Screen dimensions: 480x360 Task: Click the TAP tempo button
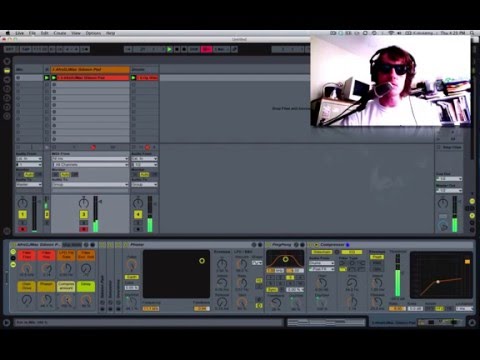26,49
